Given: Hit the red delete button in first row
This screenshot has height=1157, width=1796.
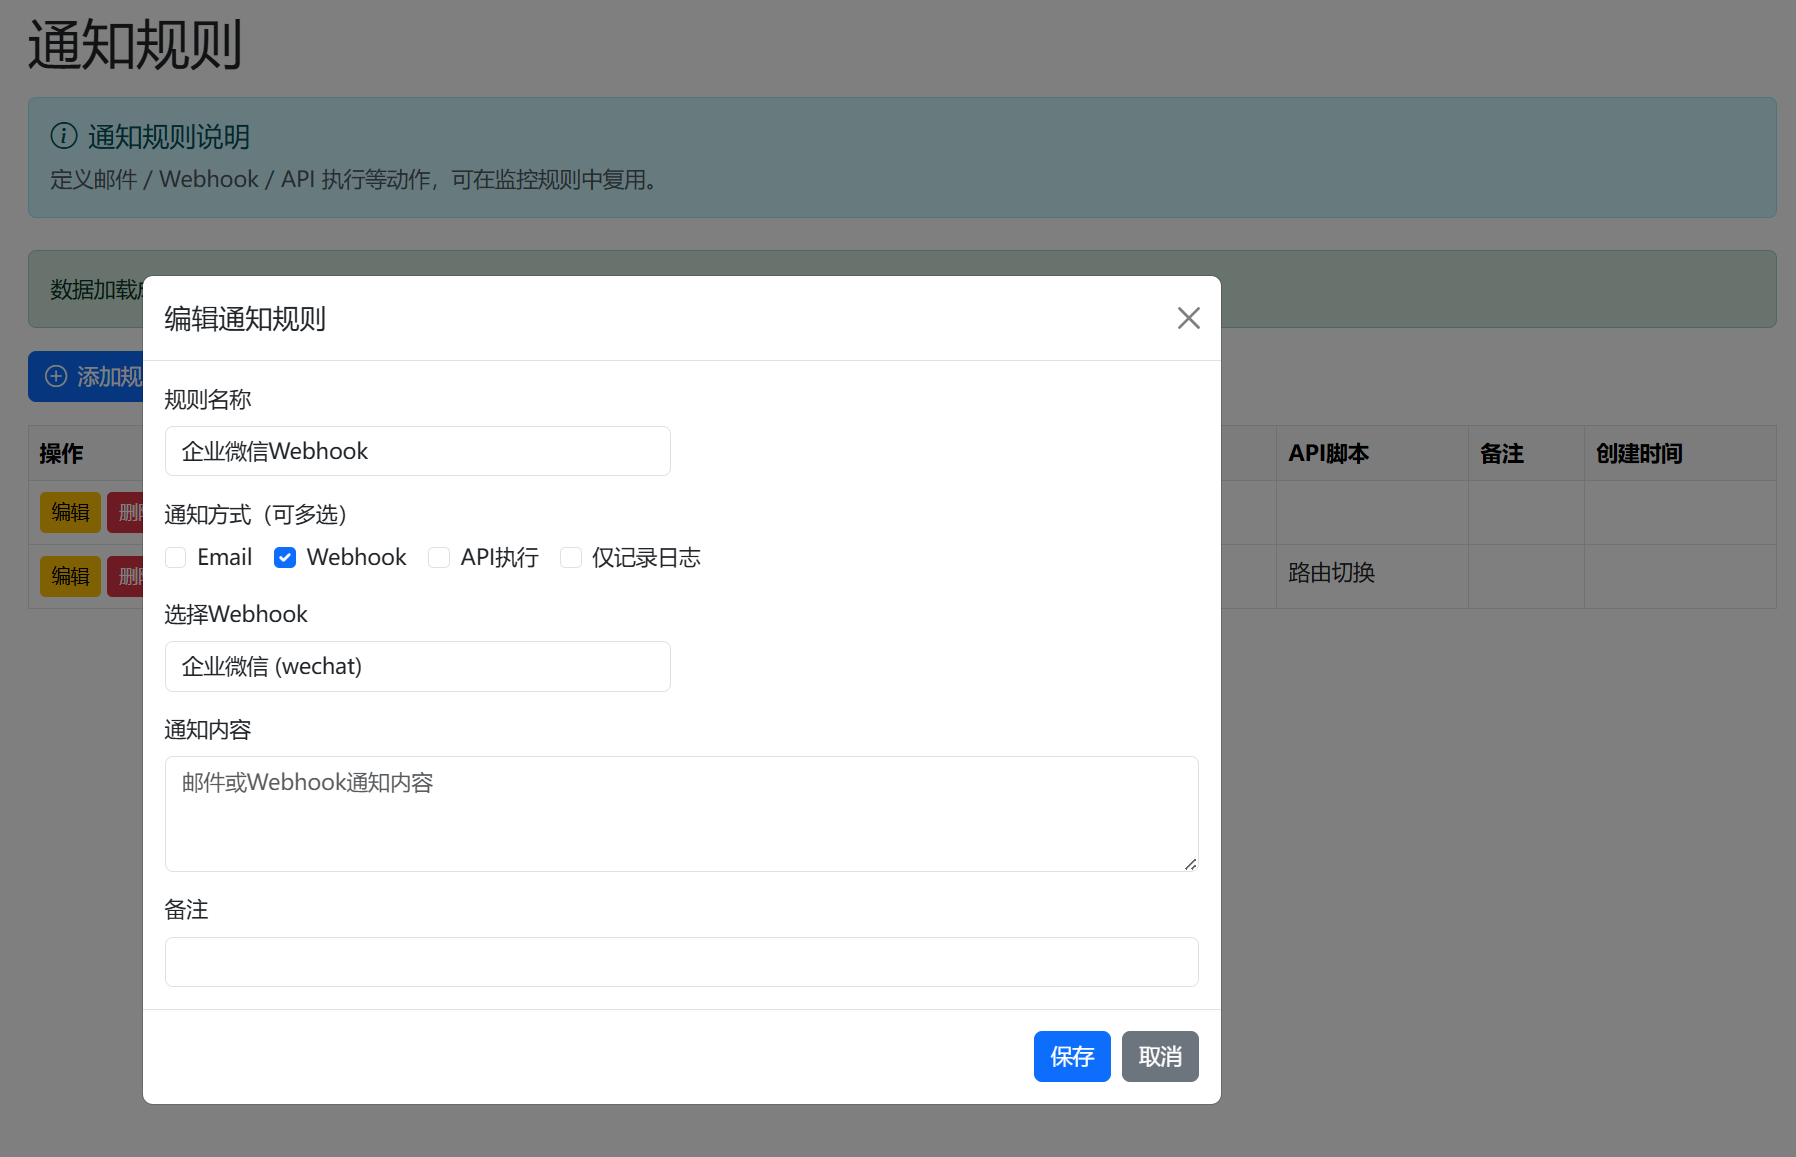Looking at the screenshot, I should point(126,512).
